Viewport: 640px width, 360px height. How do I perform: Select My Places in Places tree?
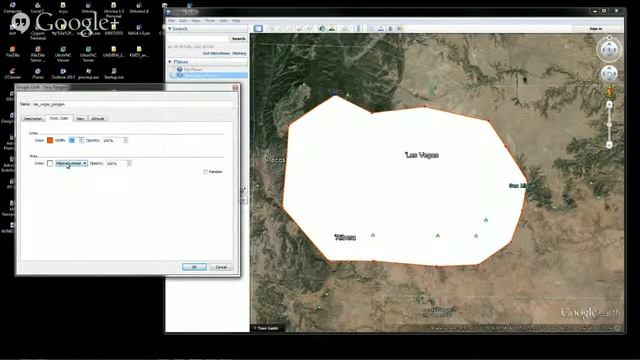(x=193, y=69)
